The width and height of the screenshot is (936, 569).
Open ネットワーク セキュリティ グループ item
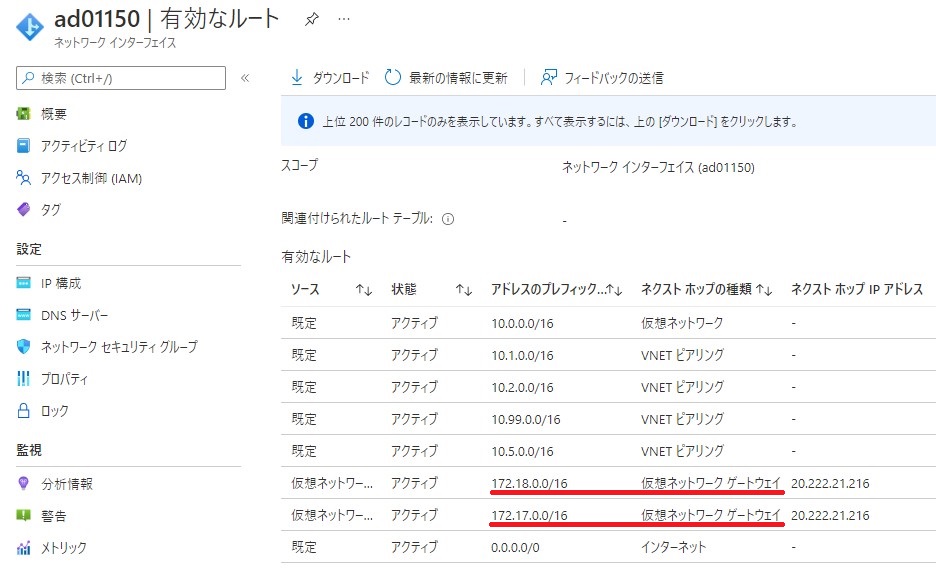pyautogui.click(x=119, y=347)
